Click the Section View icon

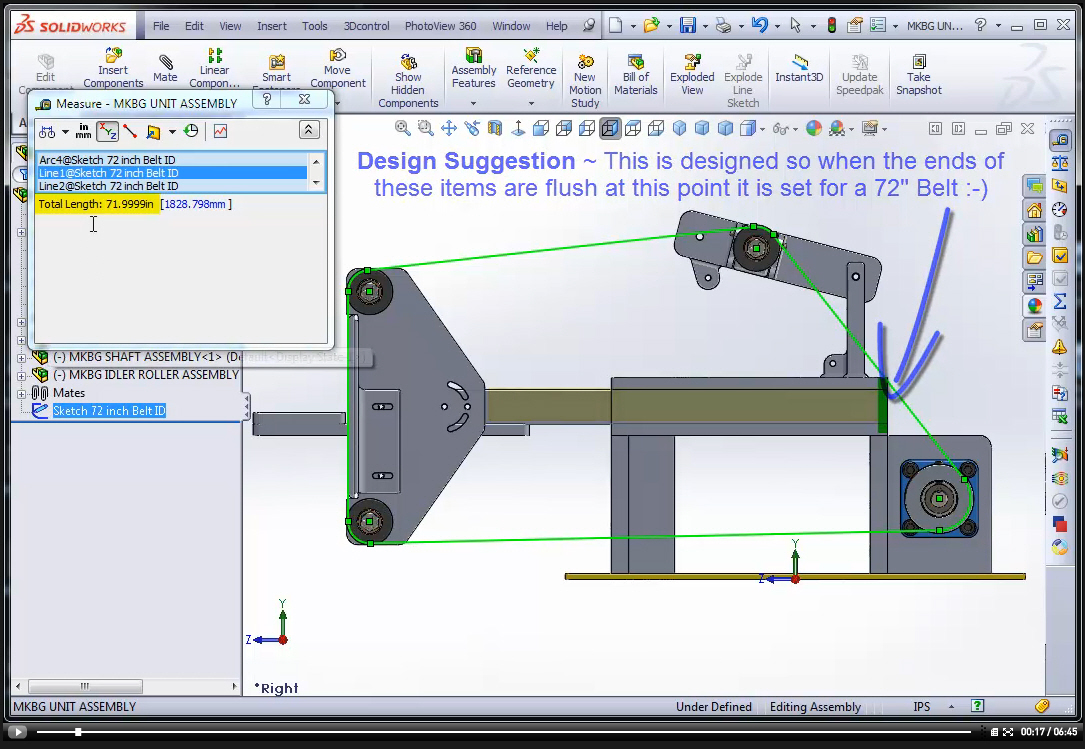point(495,128)
